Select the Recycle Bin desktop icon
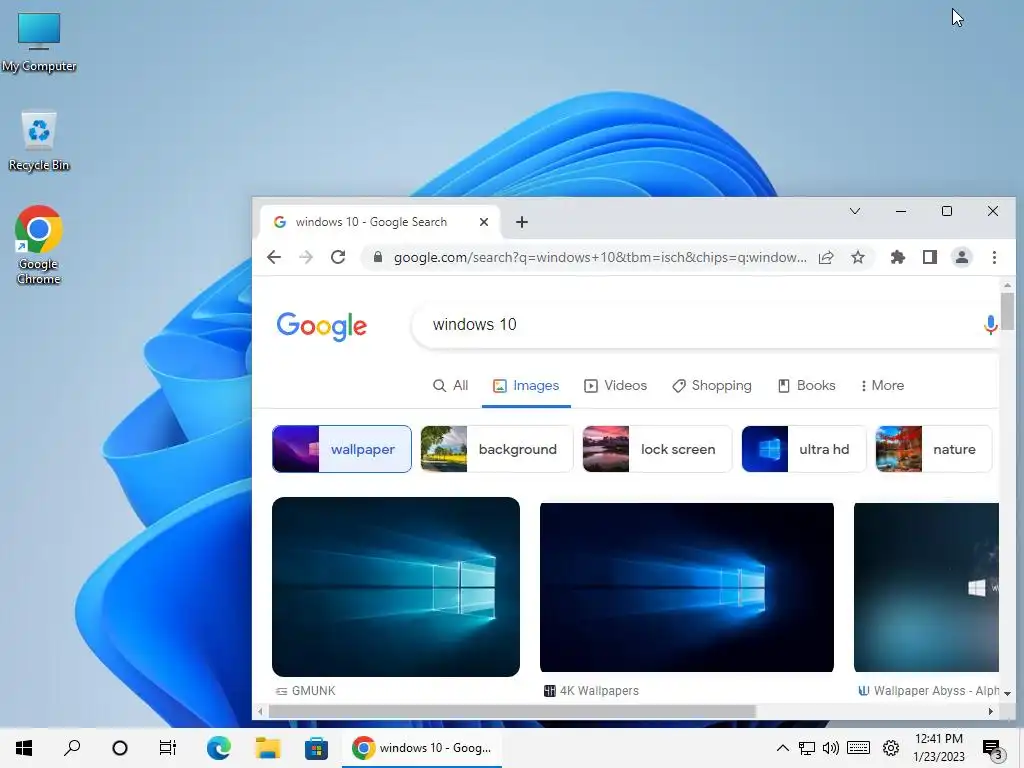The height and width of the screenshot is (768, 1024). tap(39, 141)
